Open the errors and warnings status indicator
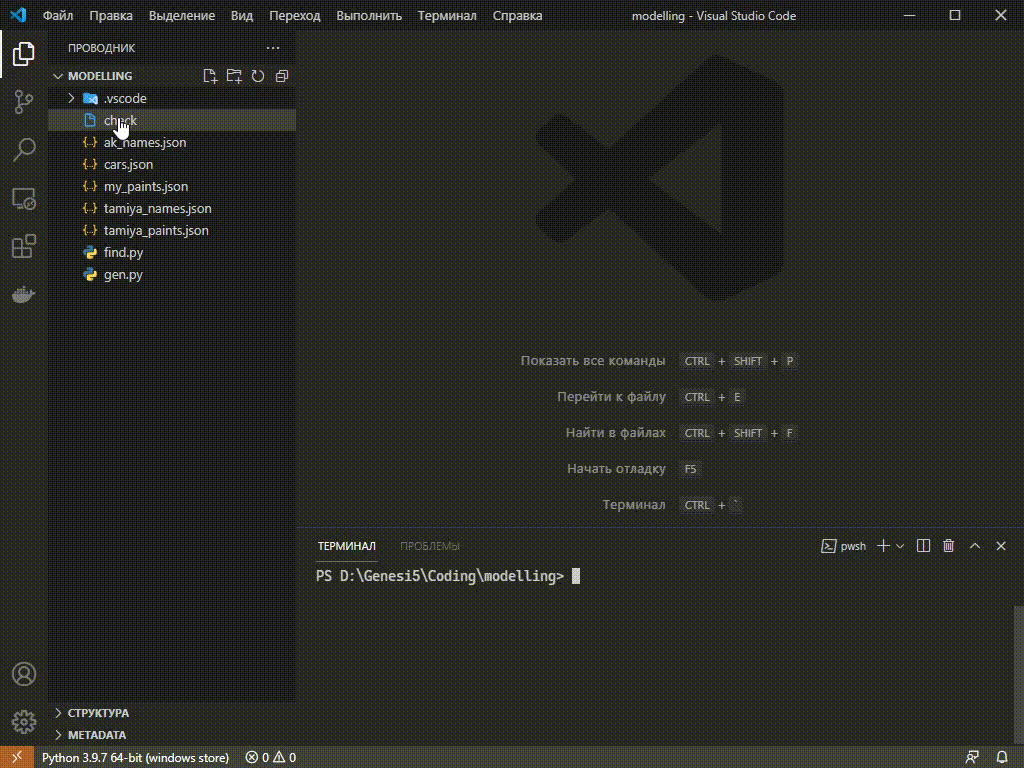The height and width of the screenshot is (768, 1024). [270, 758]
